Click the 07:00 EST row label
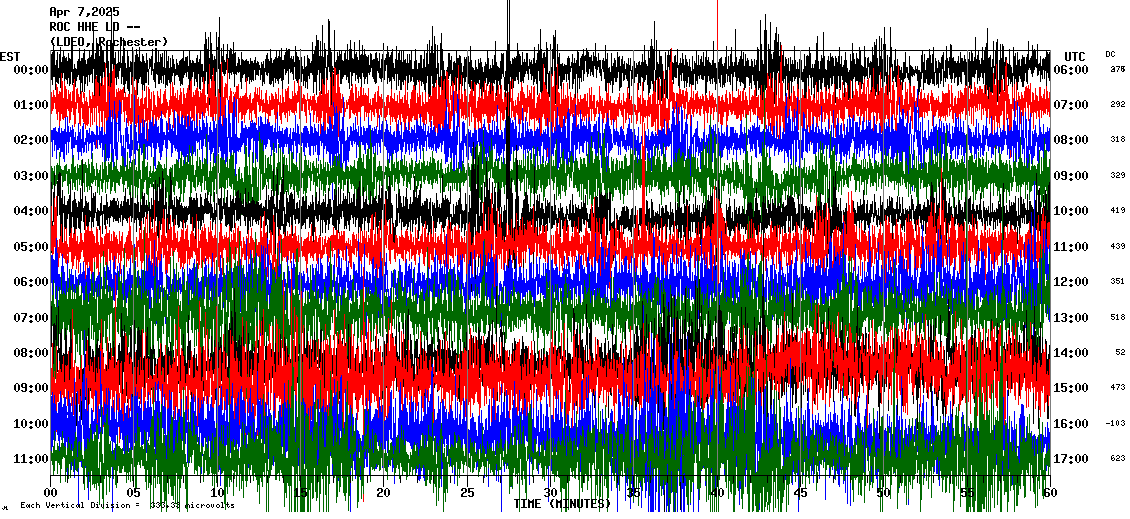Viewport: 1130px width, 519px height. (31, 318)
